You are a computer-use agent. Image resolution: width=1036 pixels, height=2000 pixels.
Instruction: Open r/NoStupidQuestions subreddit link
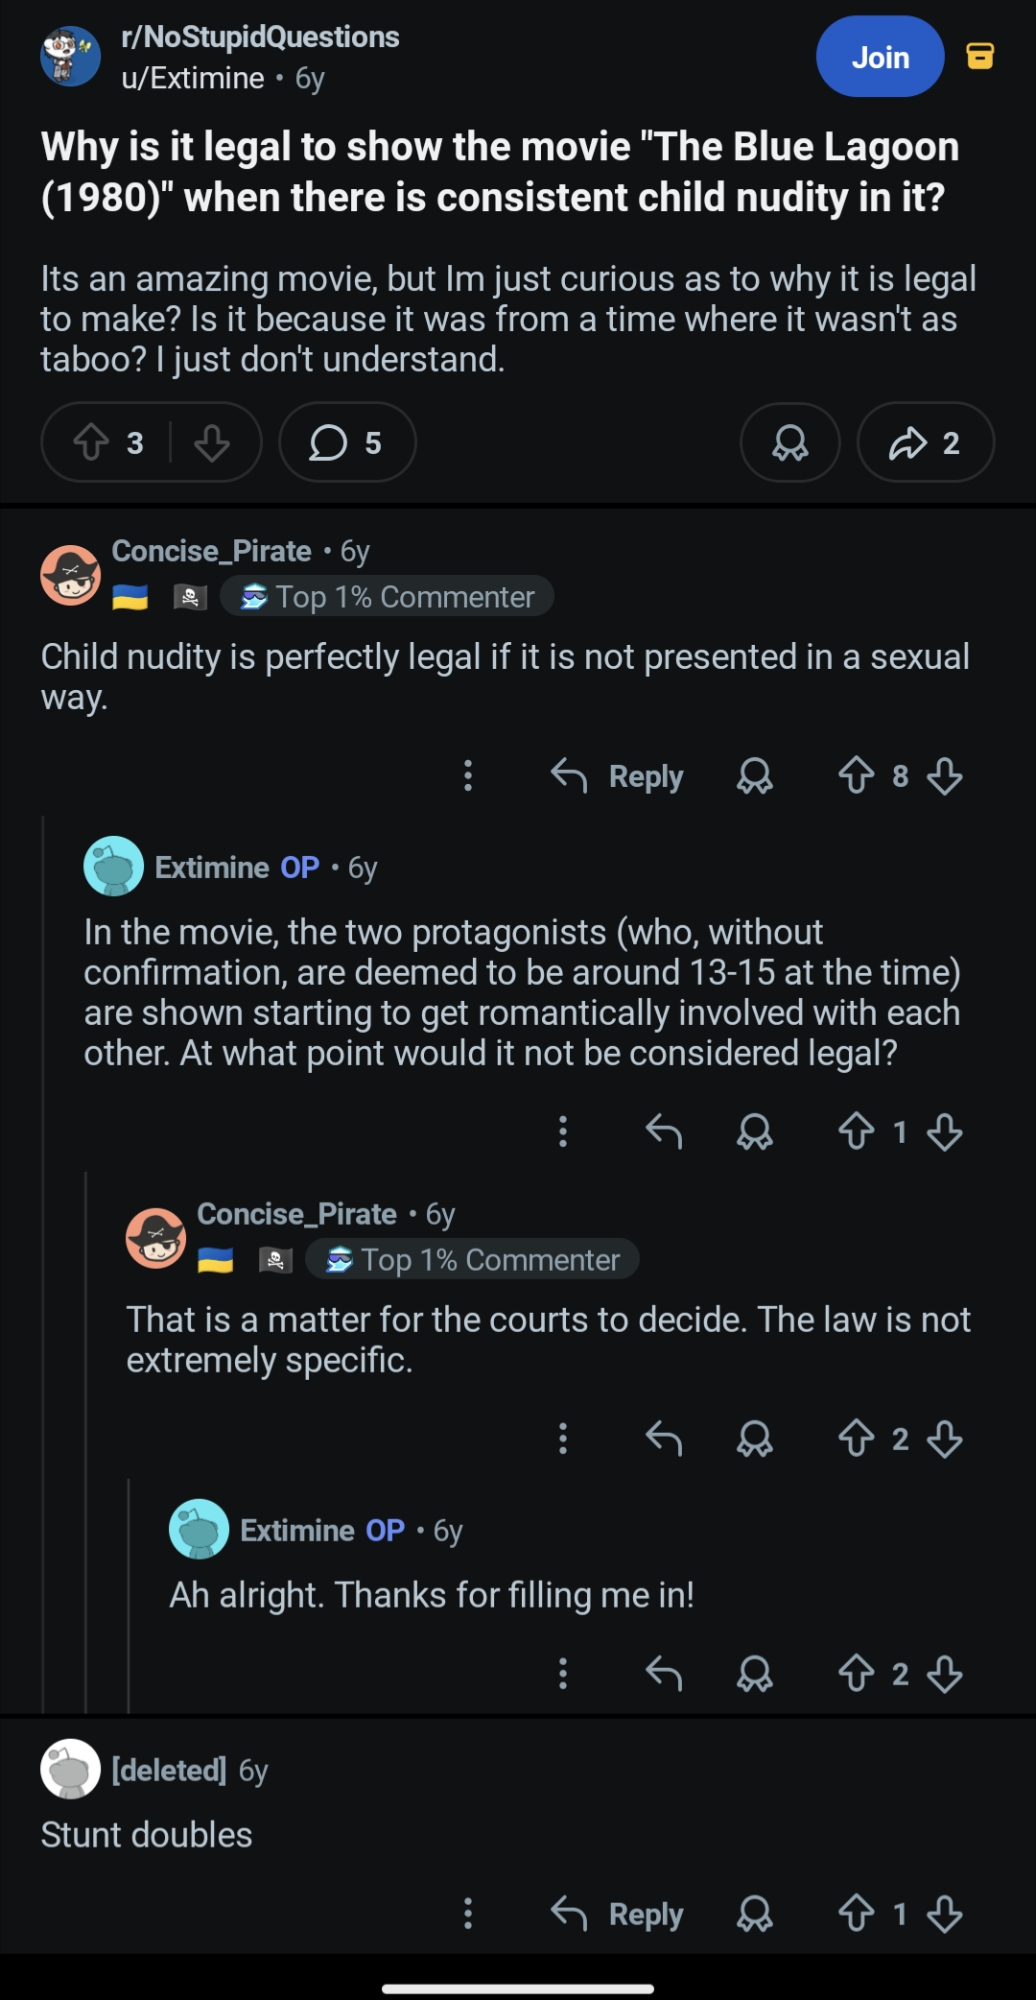pos(260,37)
